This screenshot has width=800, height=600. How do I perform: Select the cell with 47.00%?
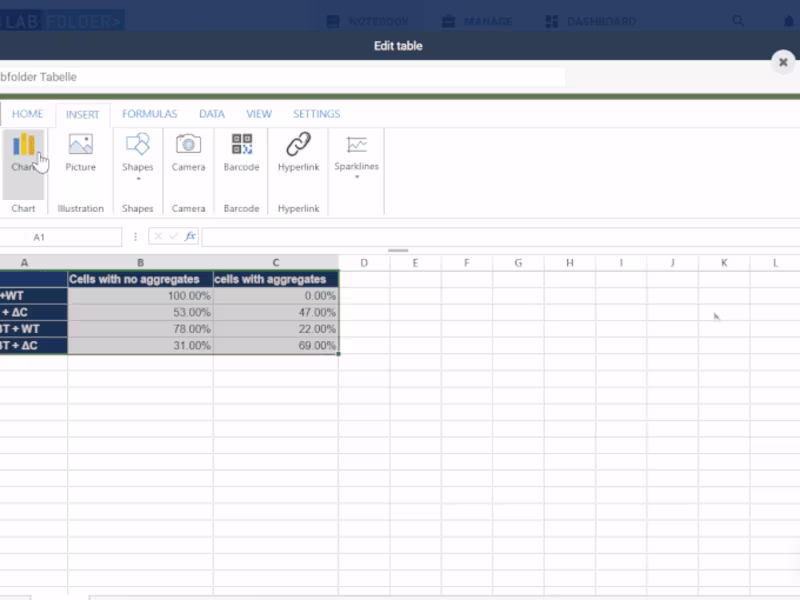(276, 312)
